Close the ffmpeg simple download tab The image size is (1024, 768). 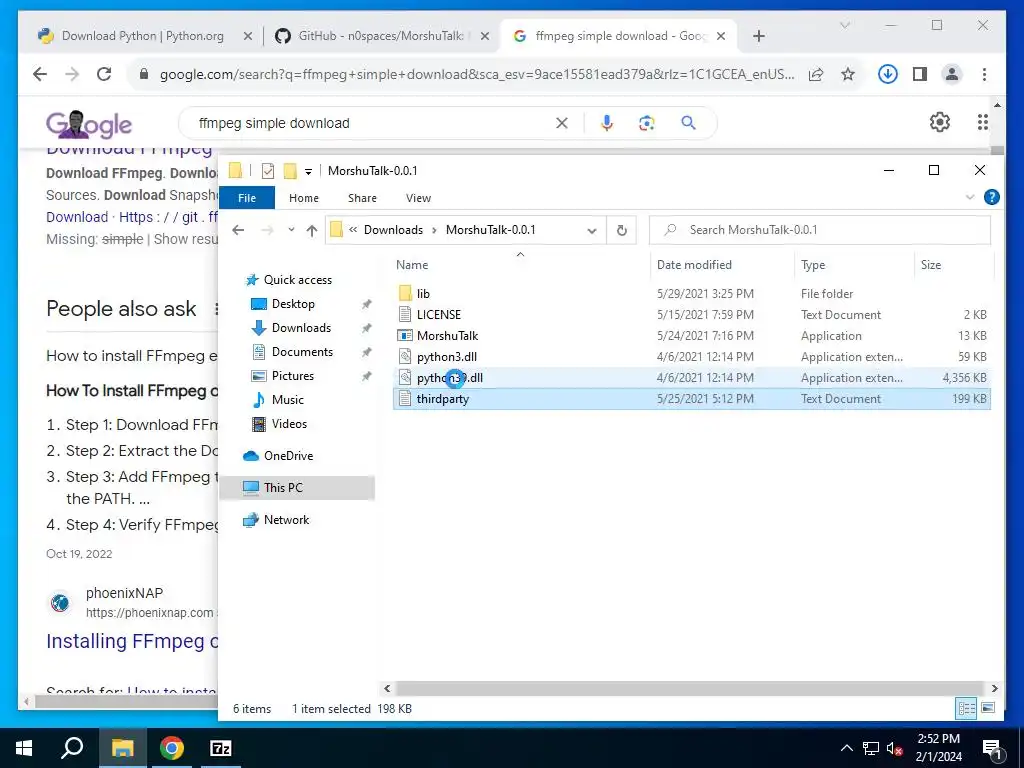720,36
